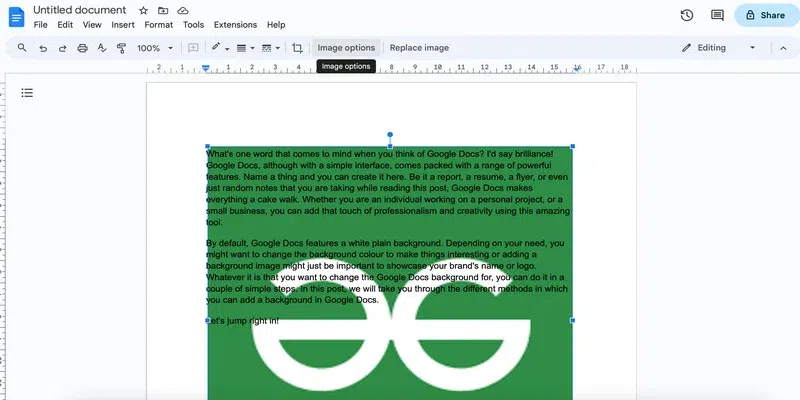Open the Google Docs home icon
The height and width of the screenshot is (400, 800).
tap(16, 17)
